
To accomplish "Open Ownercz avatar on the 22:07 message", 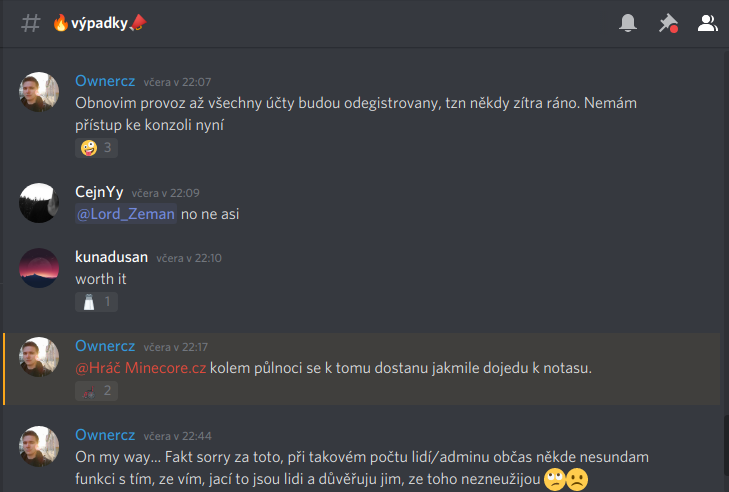I will click(x=39, y=92).
